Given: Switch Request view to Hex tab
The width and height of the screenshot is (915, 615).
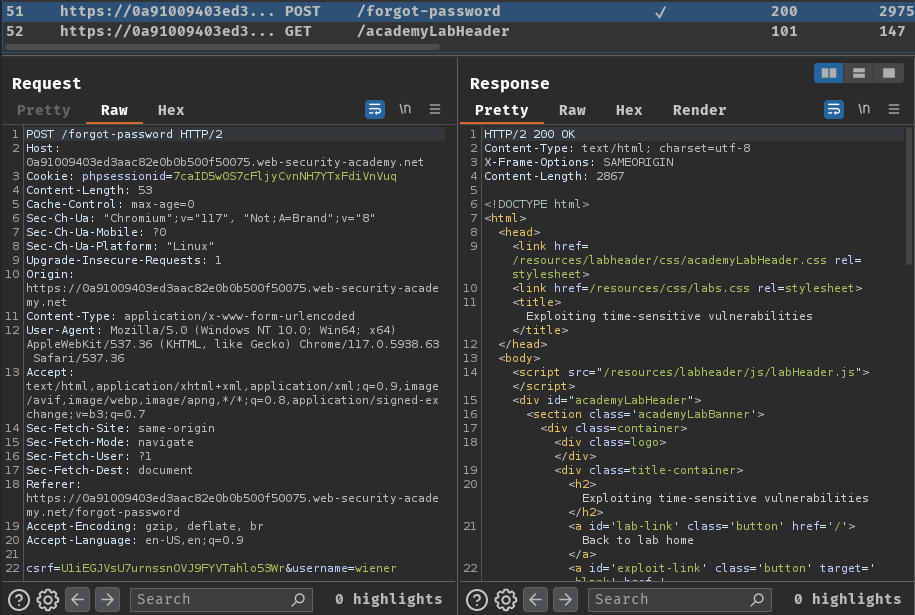Looking at the screenshot, I should pyautogui.click(x=171, y=110).
